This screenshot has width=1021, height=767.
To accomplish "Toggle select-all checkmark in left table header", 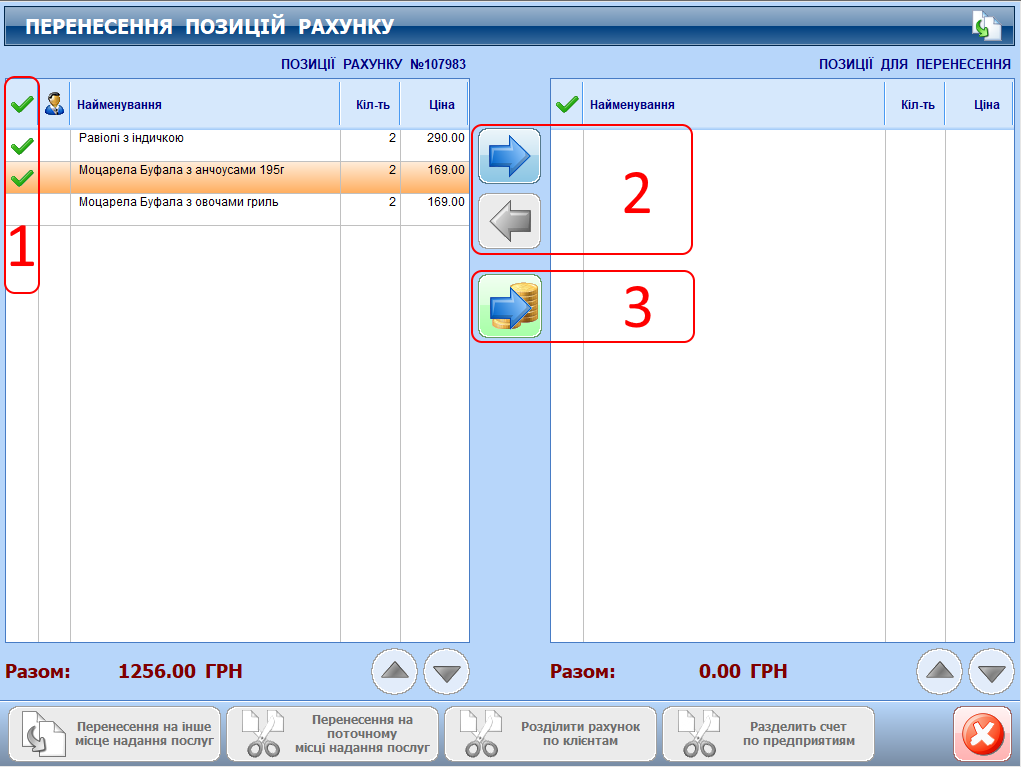I will (22, 104).
